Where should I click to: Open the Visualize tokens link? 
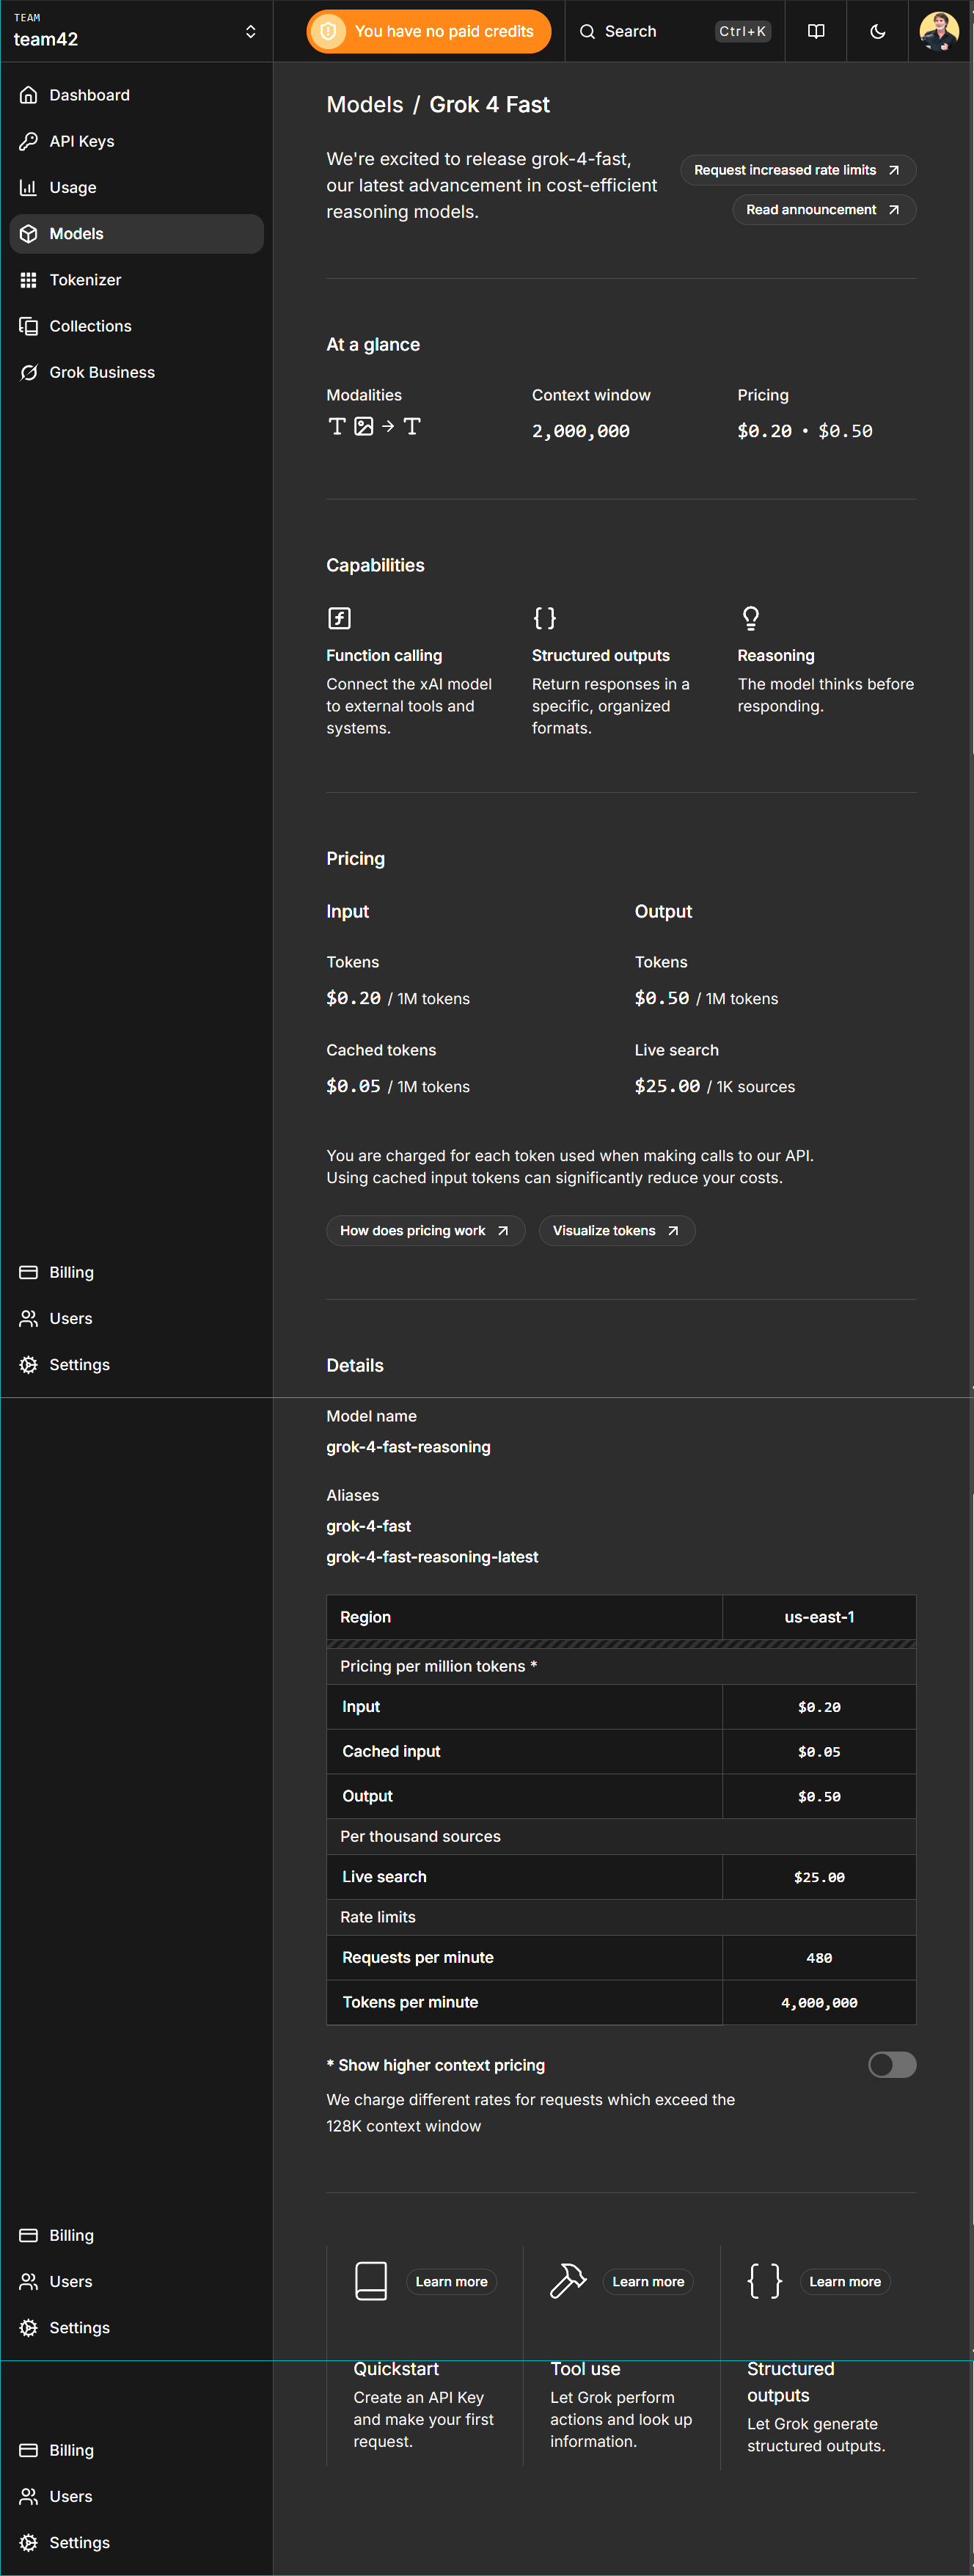[x=616, y=1230]
